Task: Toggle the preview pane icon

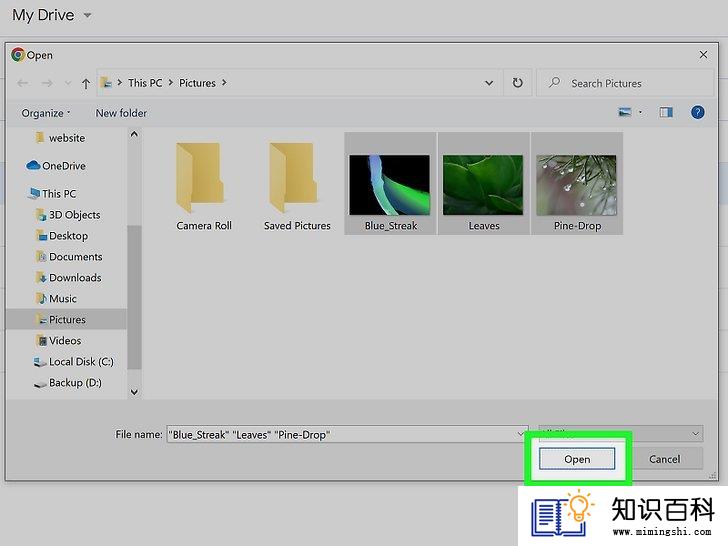Action: pyautogui.click(x=666, y=112)
